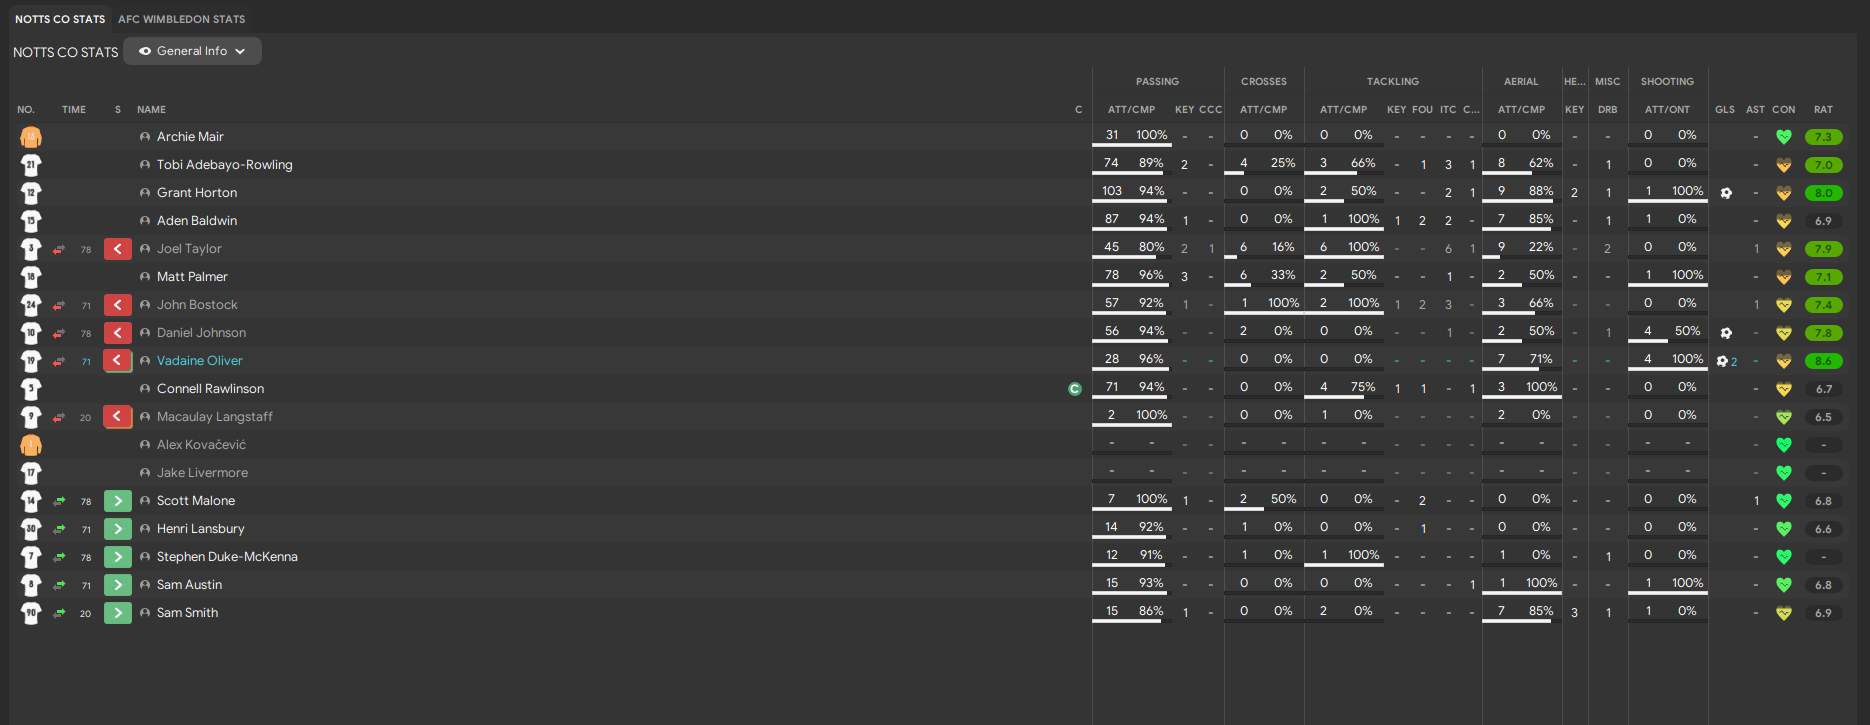Click the swap arrows icon for Joel Taylor
Image resolution: width=1870 pixels, height=725 pixels.
coord(59,249)
